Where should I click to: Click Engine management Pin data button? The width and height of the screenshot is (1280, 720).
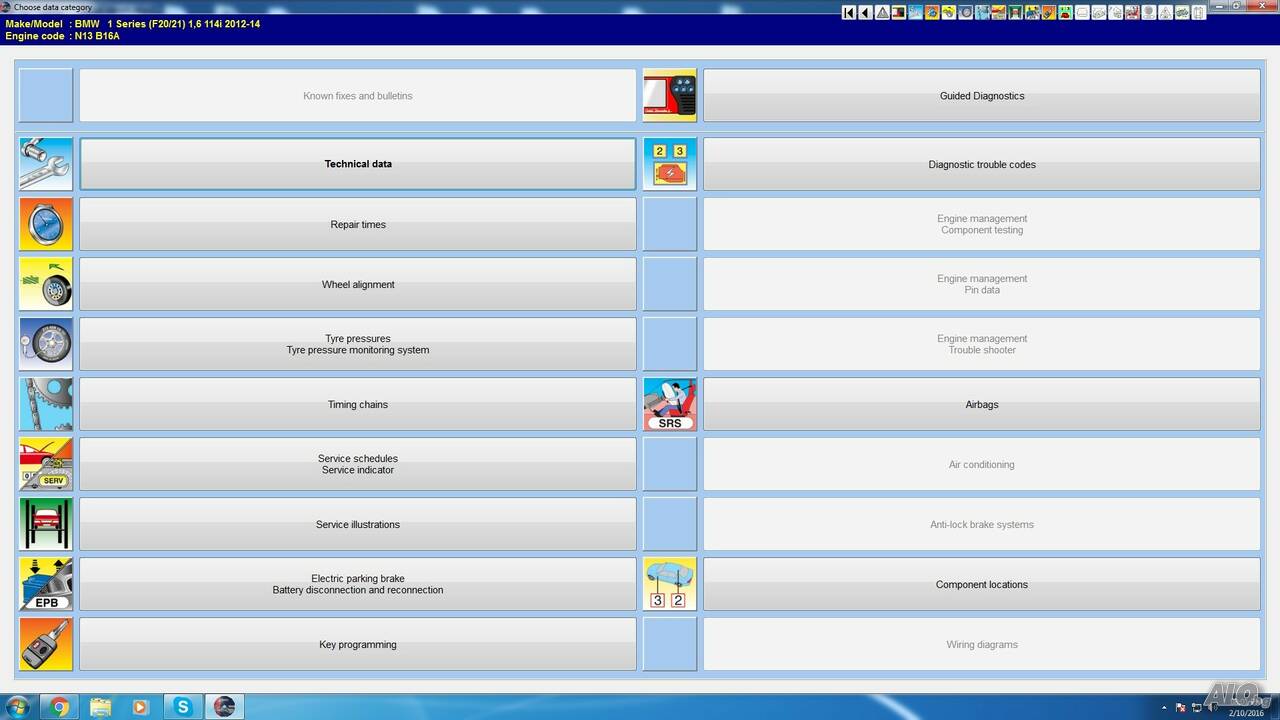coord(982,284)
